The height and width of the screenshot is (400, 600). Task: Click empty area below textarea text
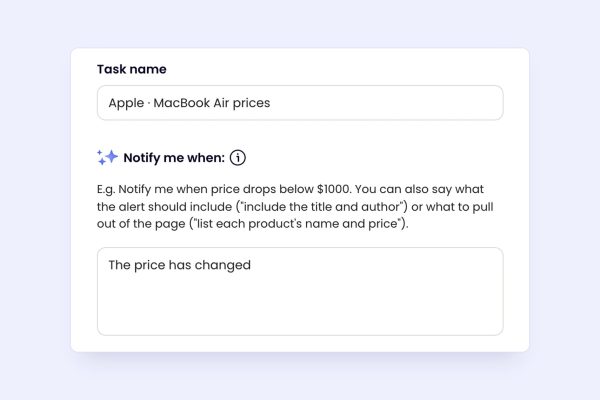pyautogui.click(x=300, y=306)
